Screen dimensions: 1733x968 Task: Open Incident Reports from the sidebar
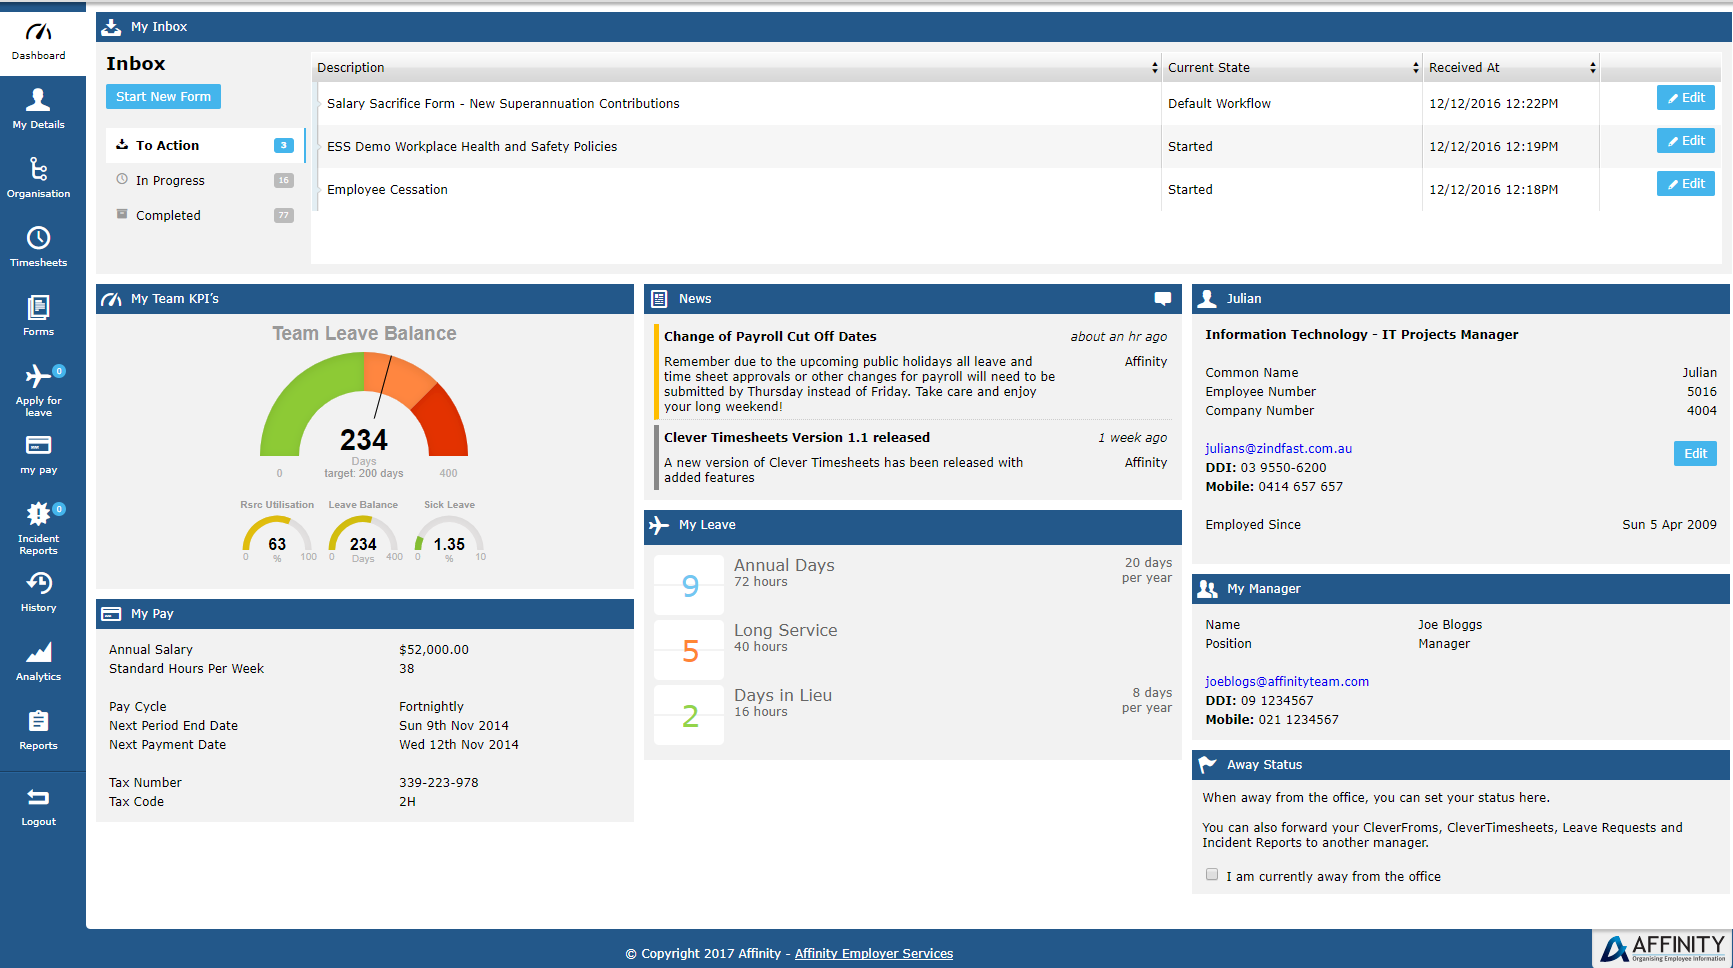pos(38,523)
